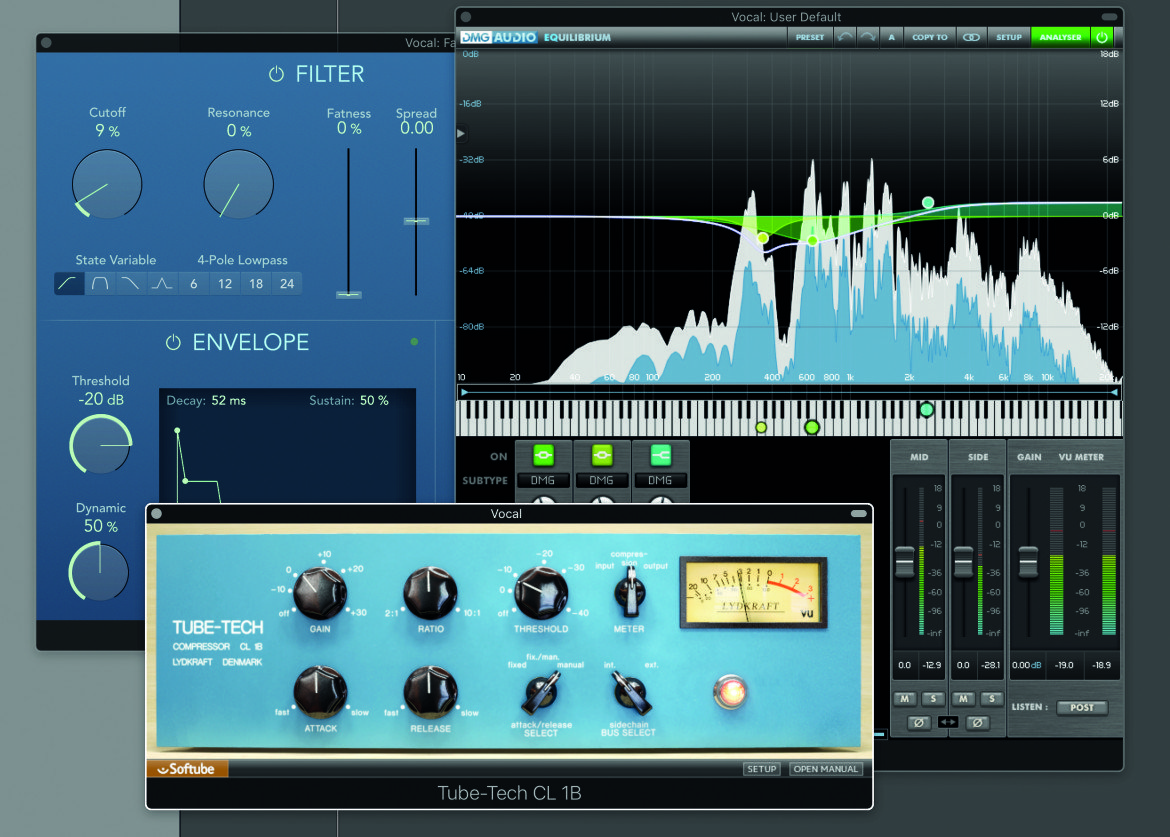Click the Tube-Tech RATIO knob
1170x837 pixels.
pos(430,594)
